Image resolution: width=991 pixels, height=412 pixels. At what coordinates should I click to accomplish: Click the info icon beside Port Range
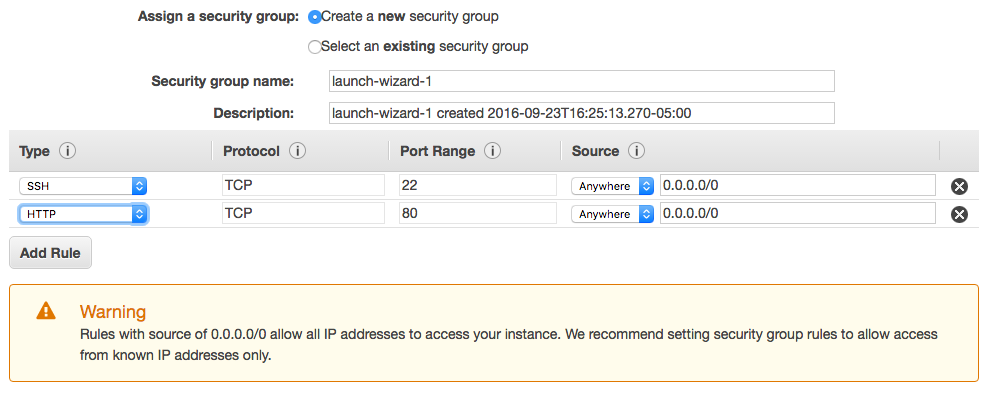tap(492, 152)
